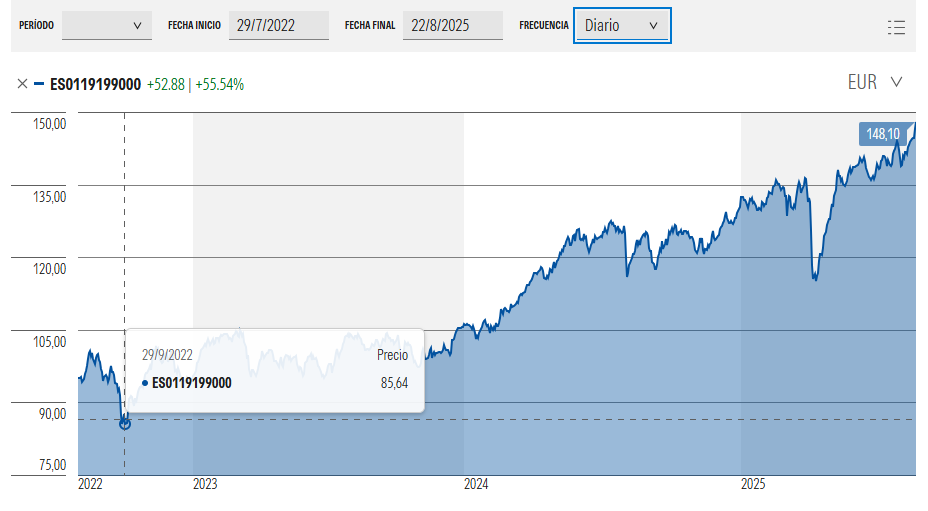Open the chart options list icon
Viewport: 928px width, 511px height.
click(x=896, y=27)
